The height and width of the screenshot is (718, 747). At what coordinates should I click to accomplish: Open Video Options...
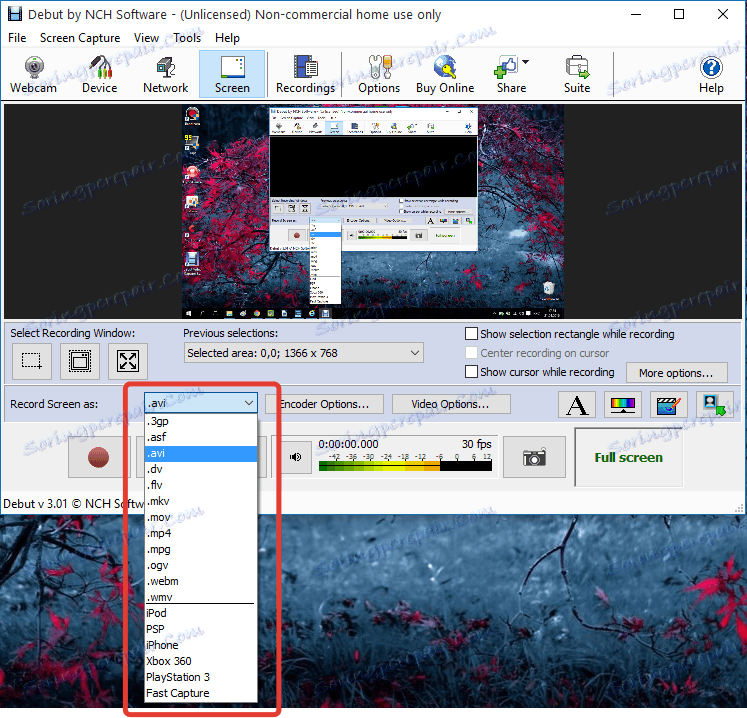(x=451, y=404)
